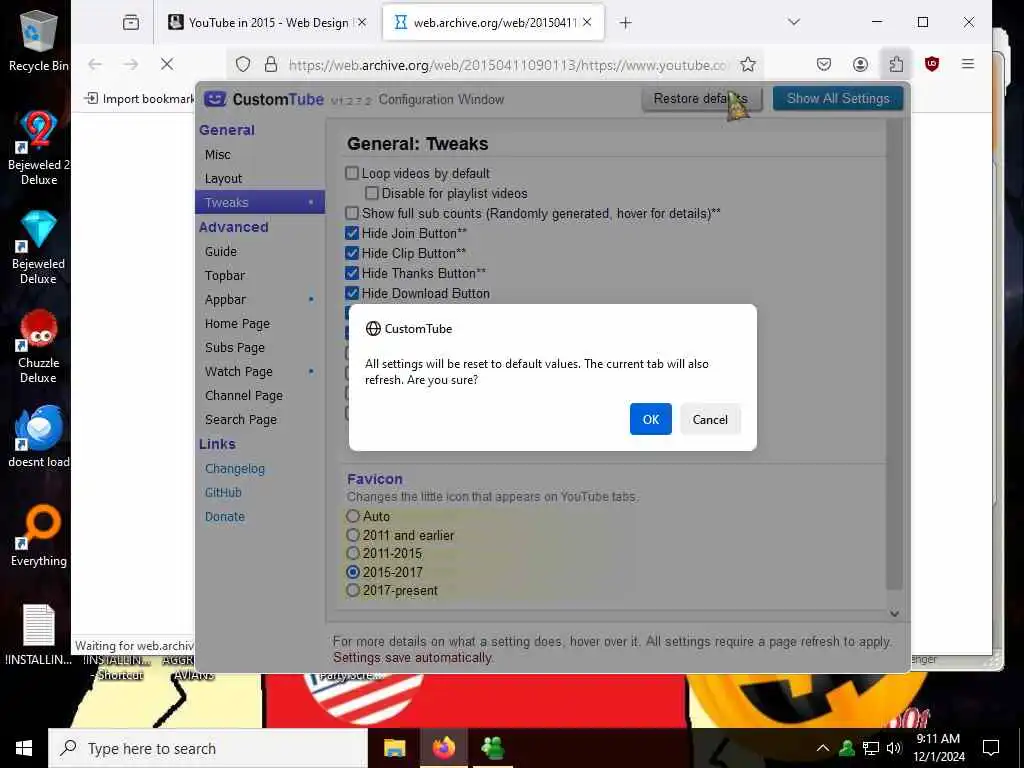Screen dimensions: 1024x768
Task: Open the Bejeweled Deluxe diamond shortcut
Action: 38,247
